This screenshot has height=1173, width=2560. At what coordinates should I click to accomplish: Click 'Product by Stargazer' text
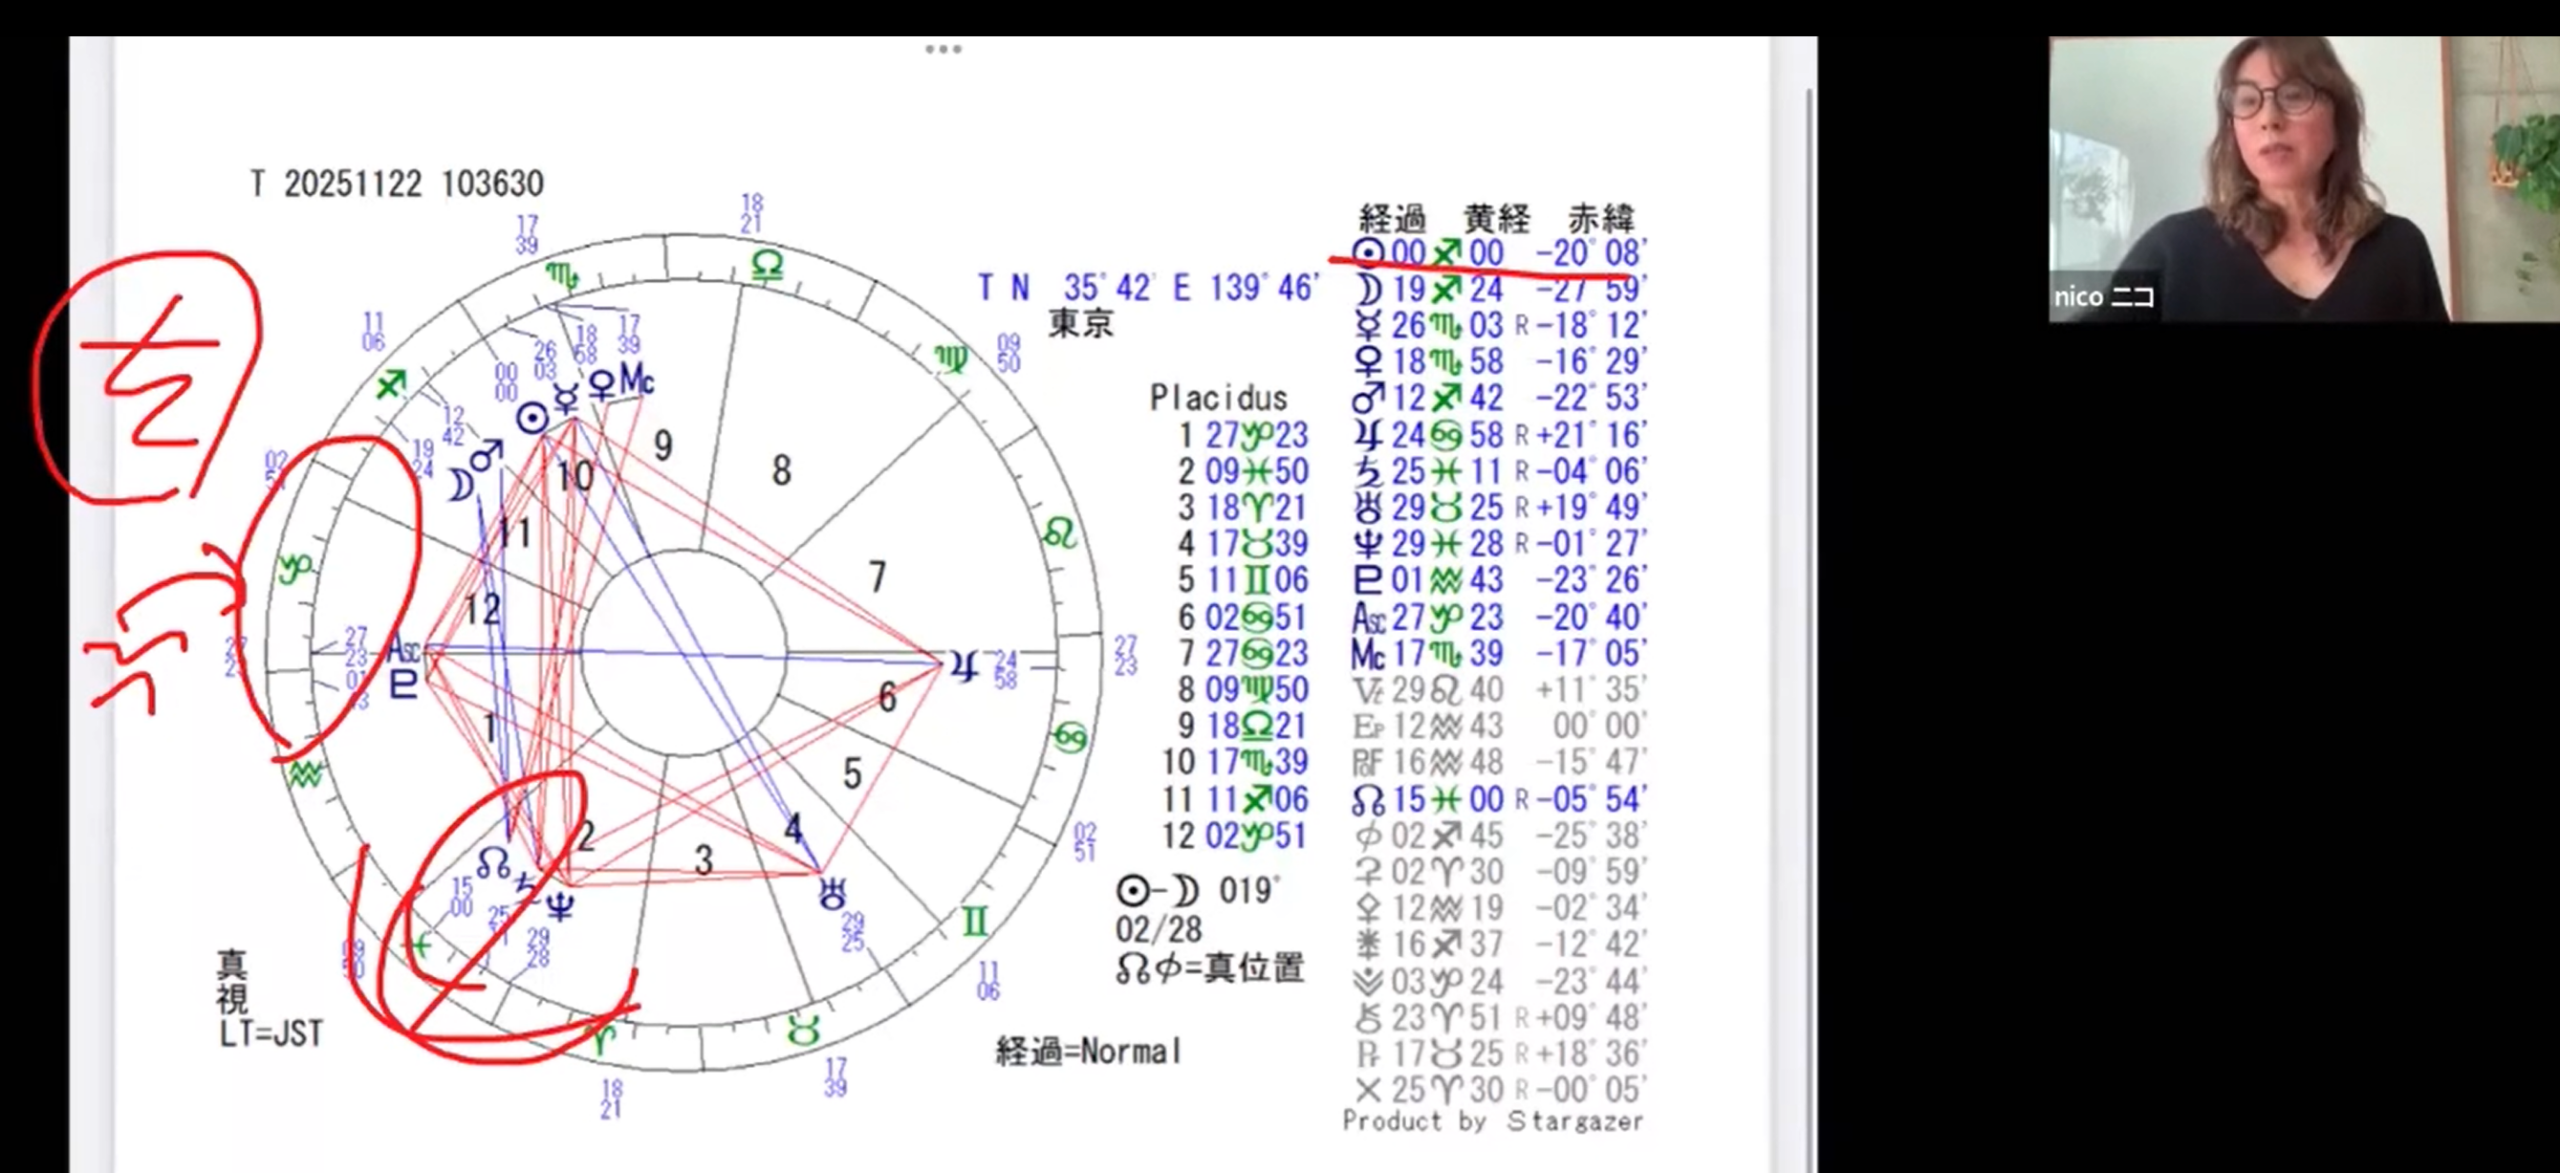click(x=1492, y=1121)
